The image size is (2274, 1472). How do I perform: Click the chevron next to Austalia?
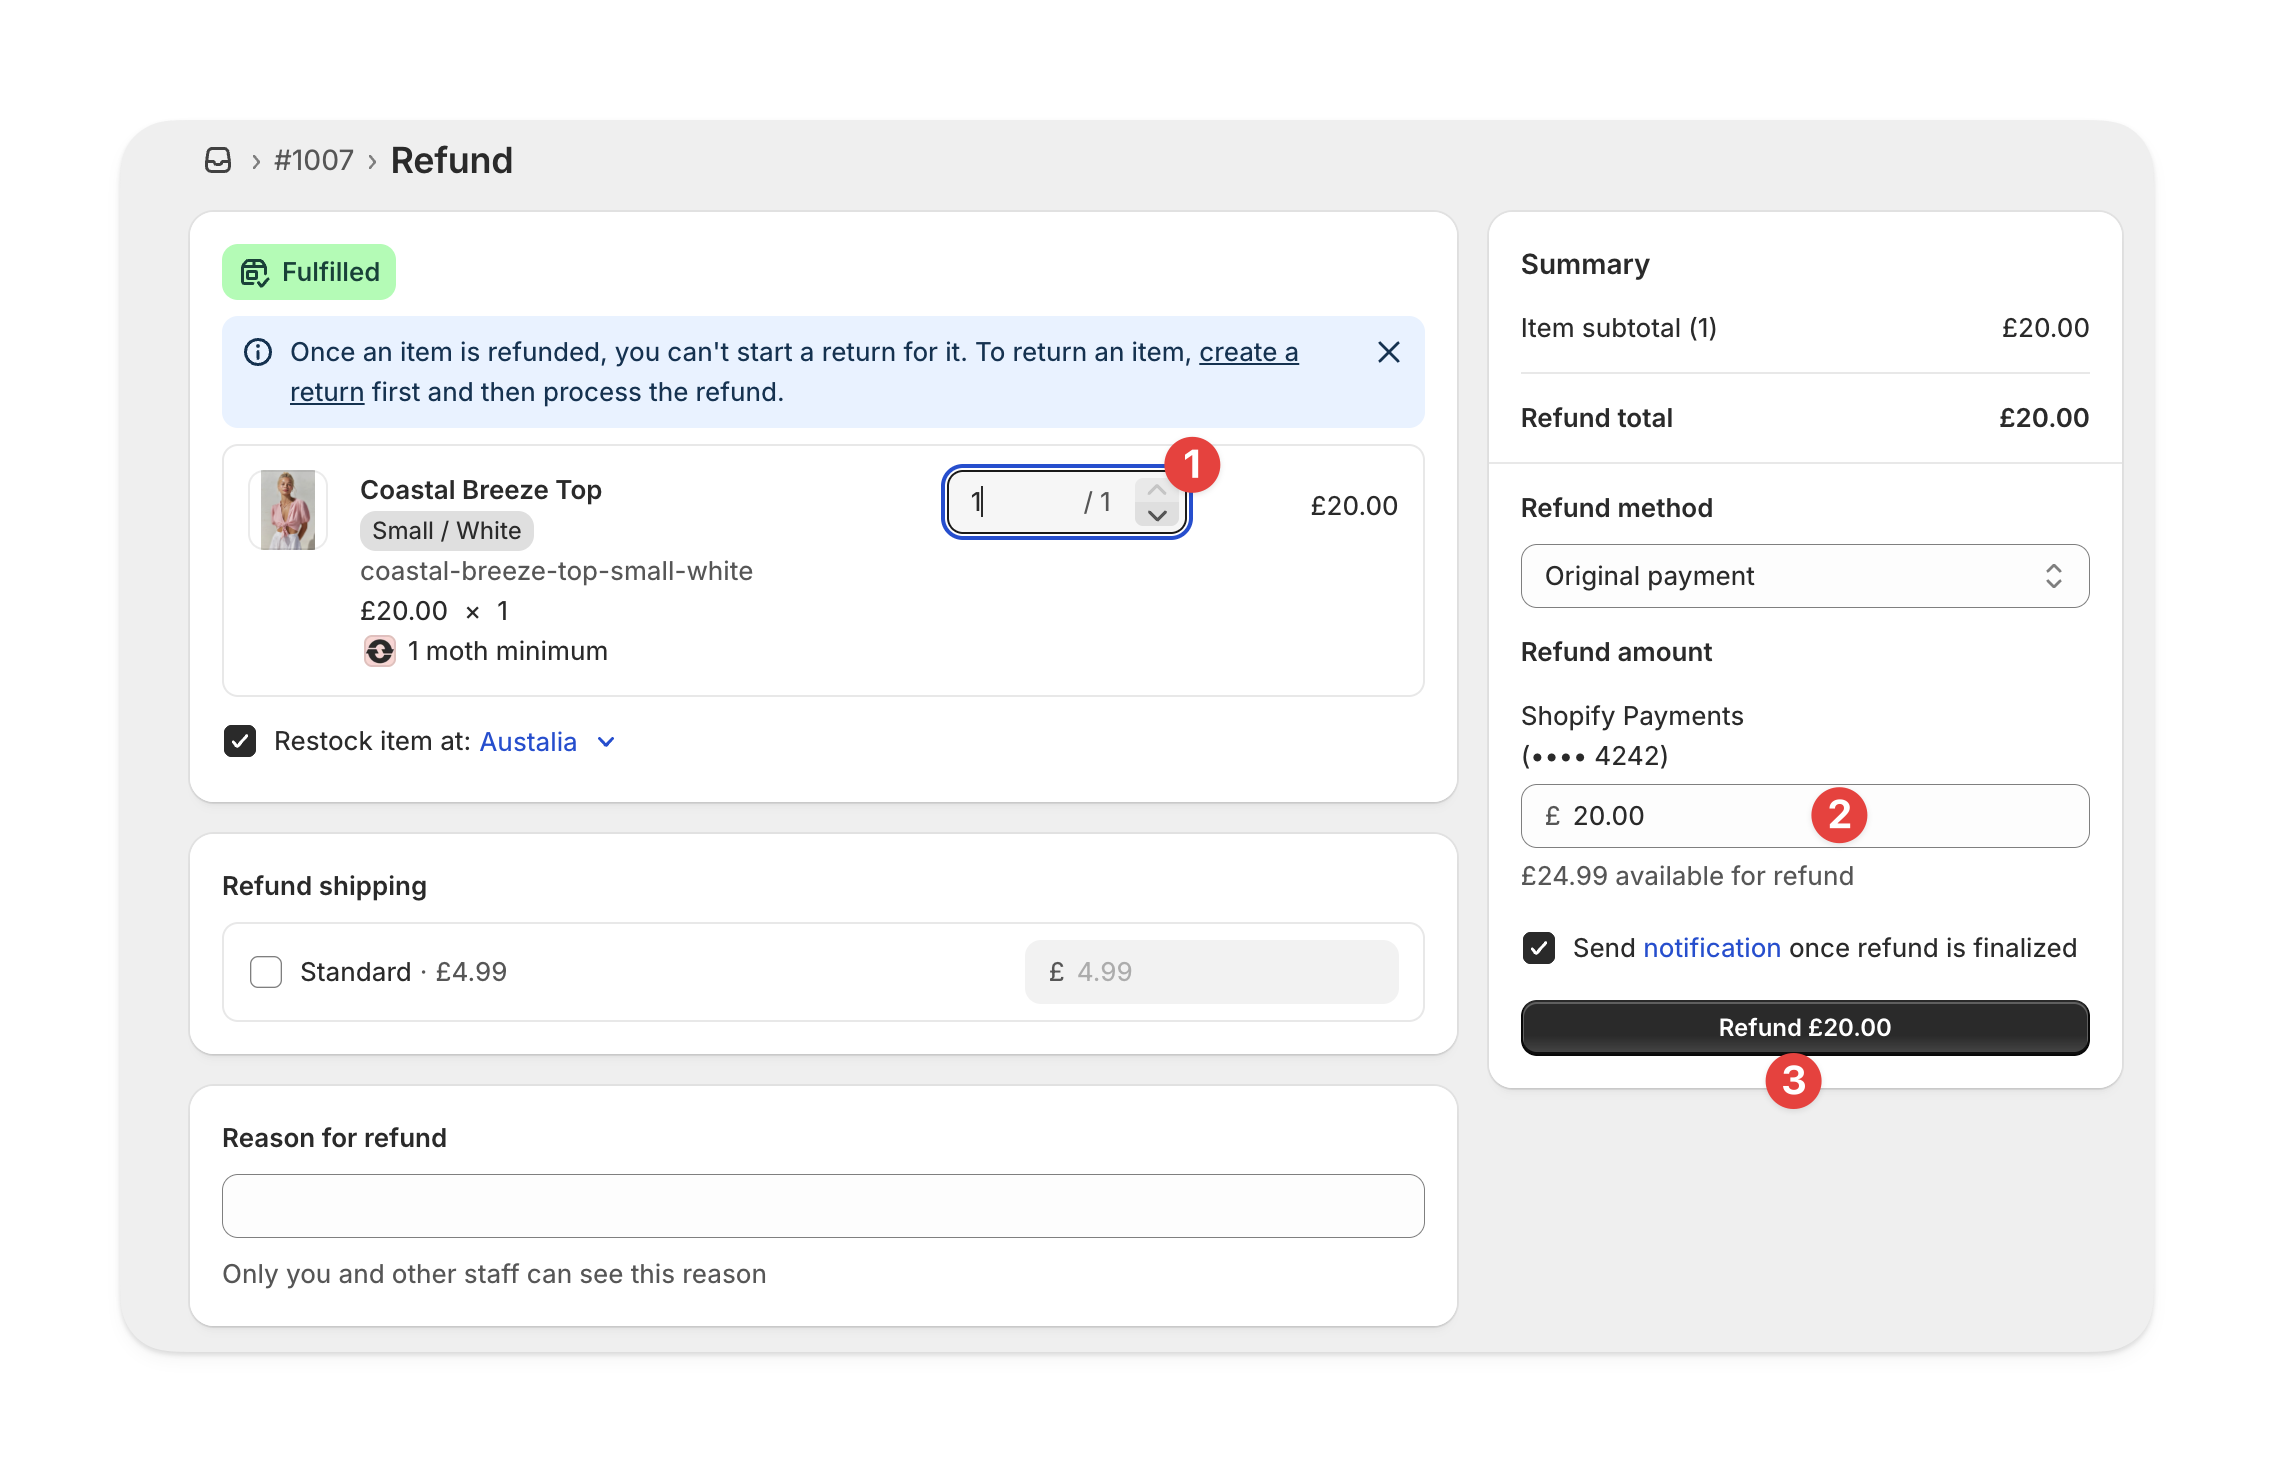(x=606, y=742)
